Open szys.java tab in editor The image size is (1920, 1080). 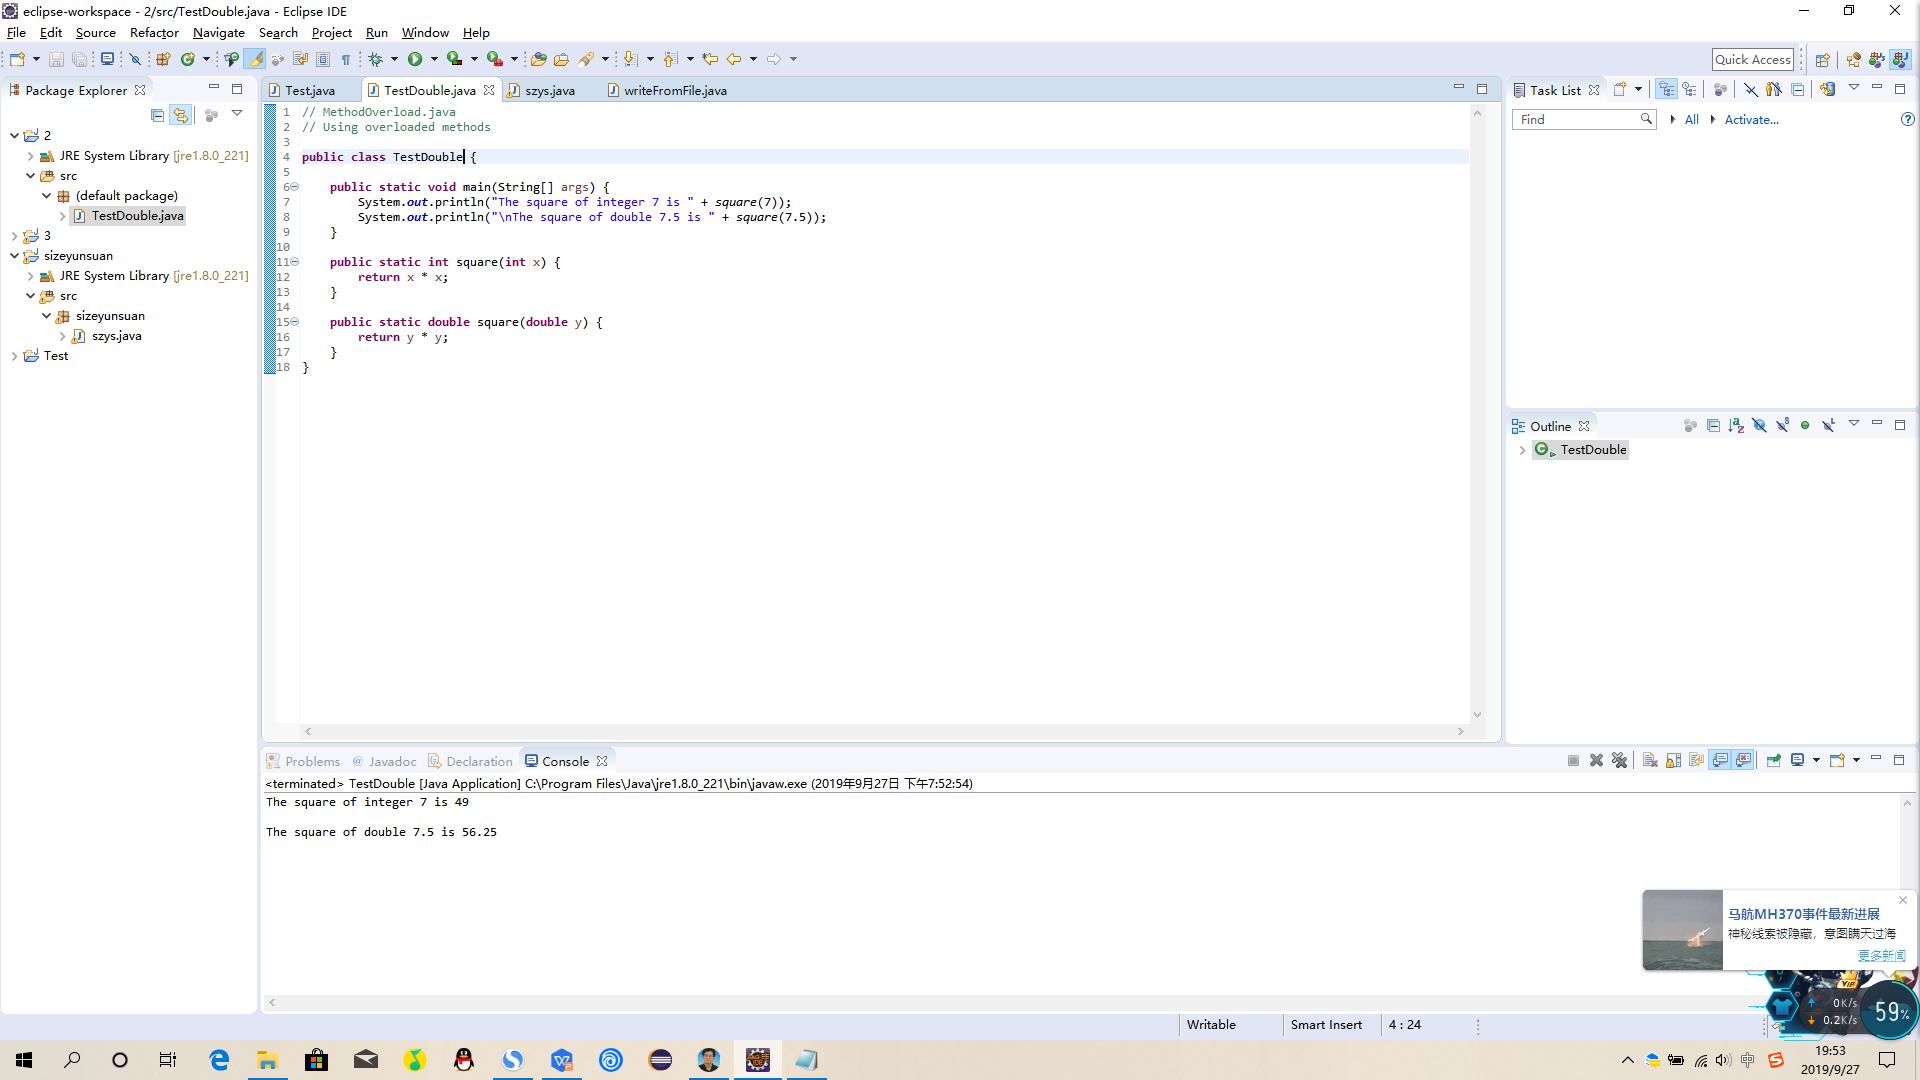(549, 90)
